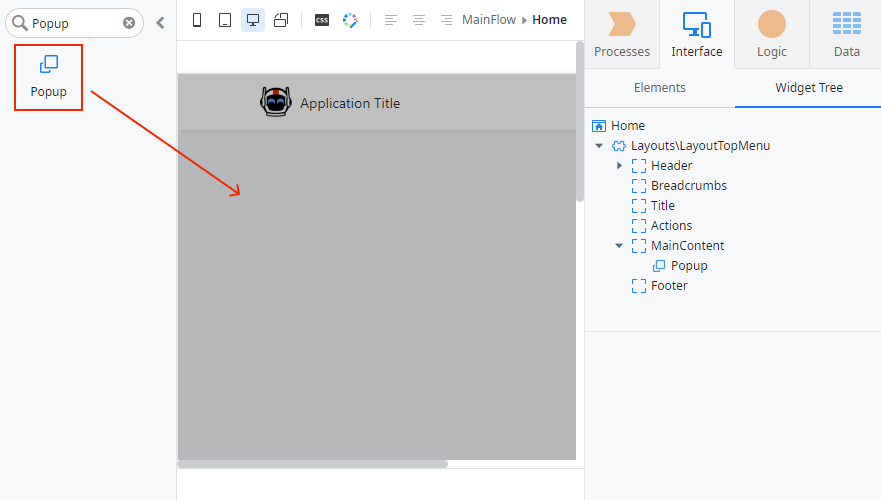881x500 pixels.
Task: Clear the Popup search text
Action: click(x=129, y=23)
